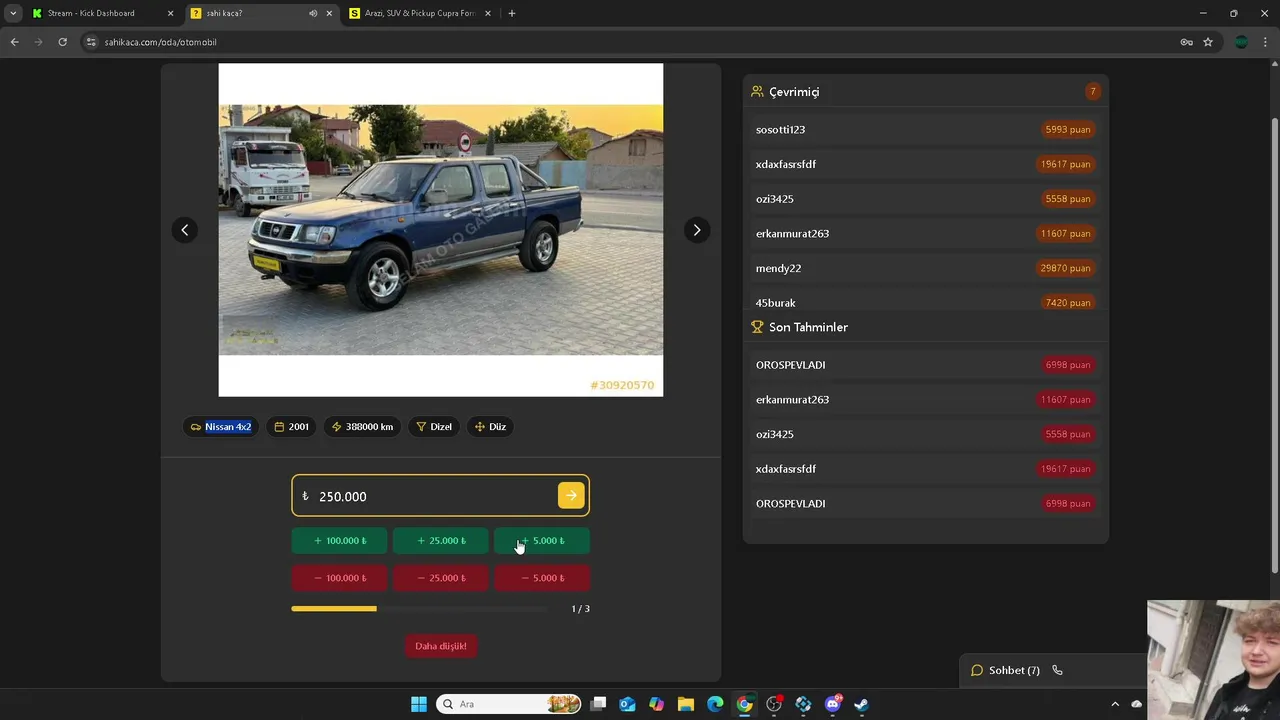The height and width of the screenshot is (720, 1280).
Task: Click the site information icon in address bar
Action: click(x=91, y=42)
